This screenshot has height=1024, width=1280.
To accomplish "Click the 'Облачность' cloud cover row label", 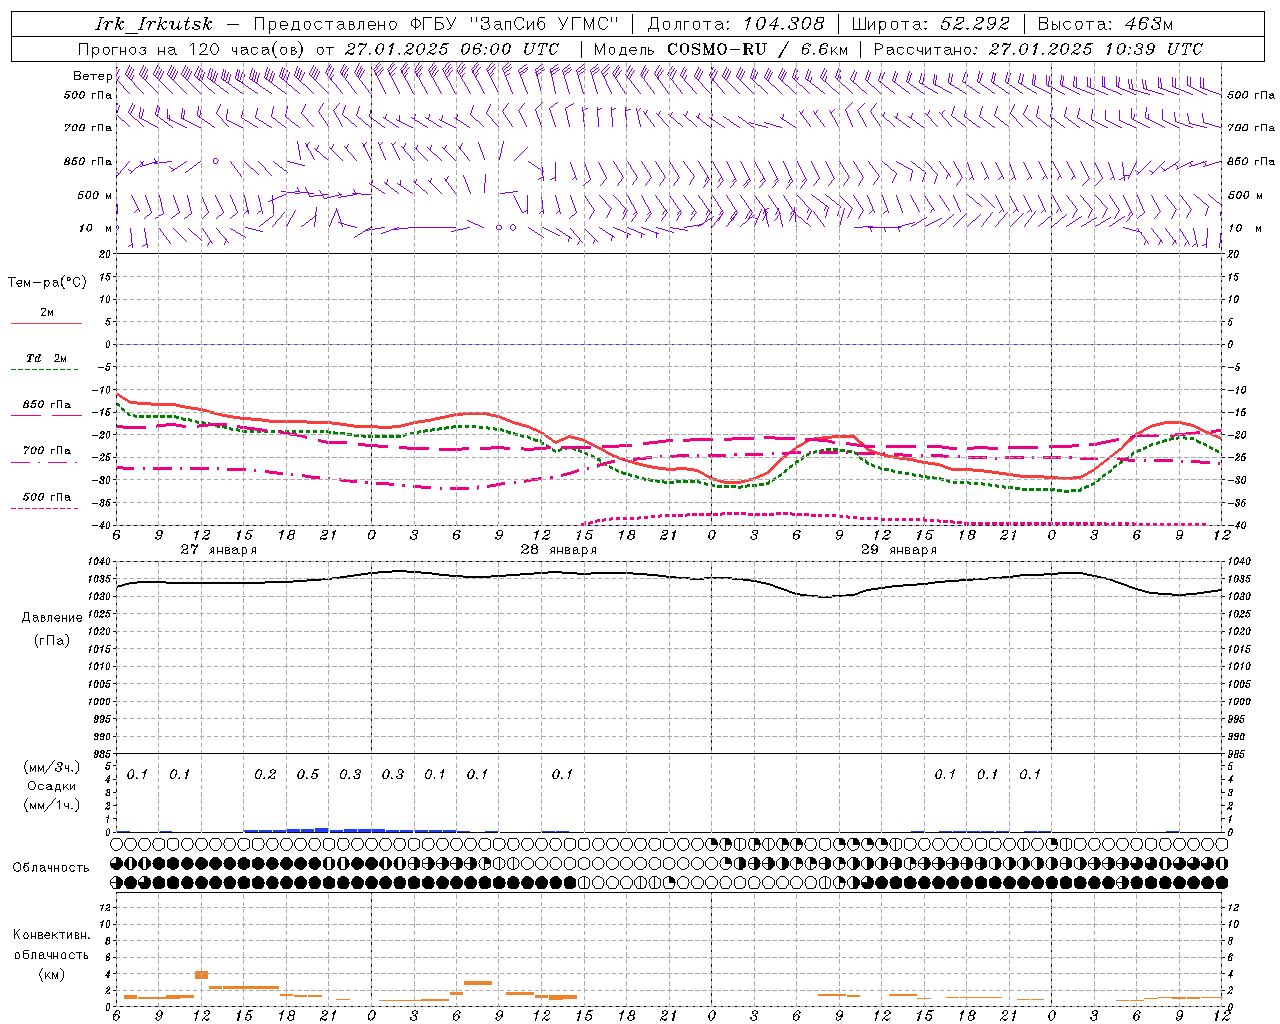I will click(51, 868).
